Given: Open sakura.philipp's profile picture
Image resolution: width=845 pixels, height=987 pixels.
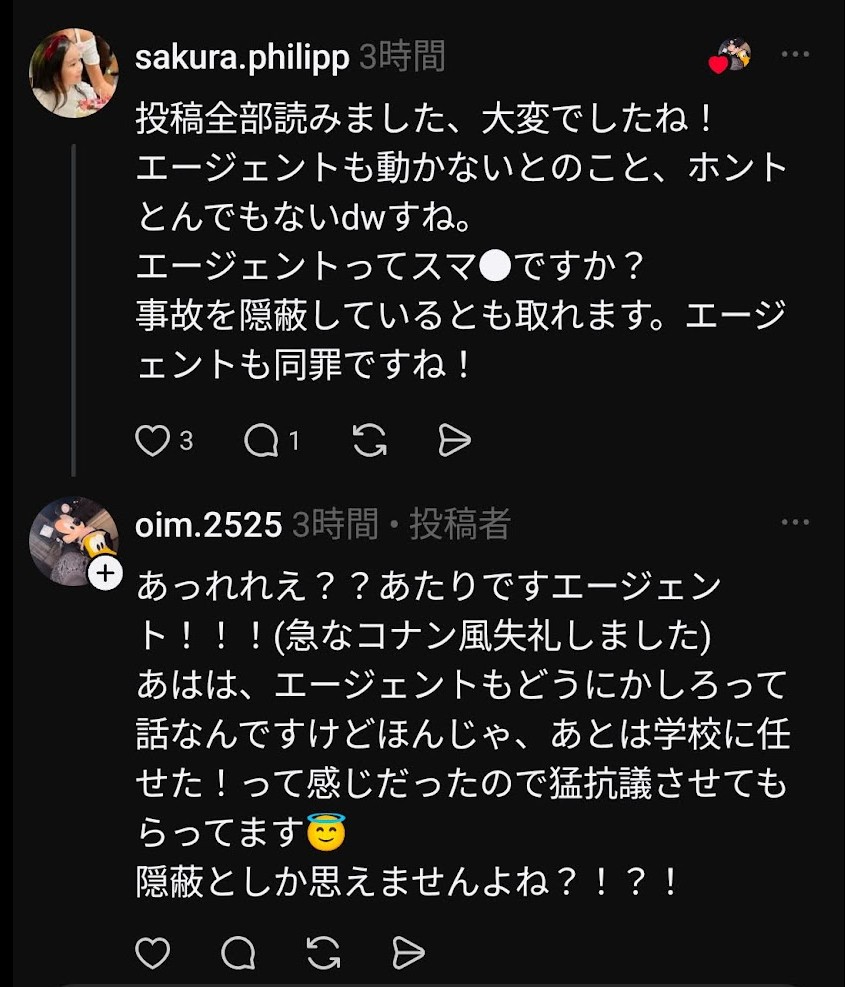Looking at the screenshot, I should 75,73.
